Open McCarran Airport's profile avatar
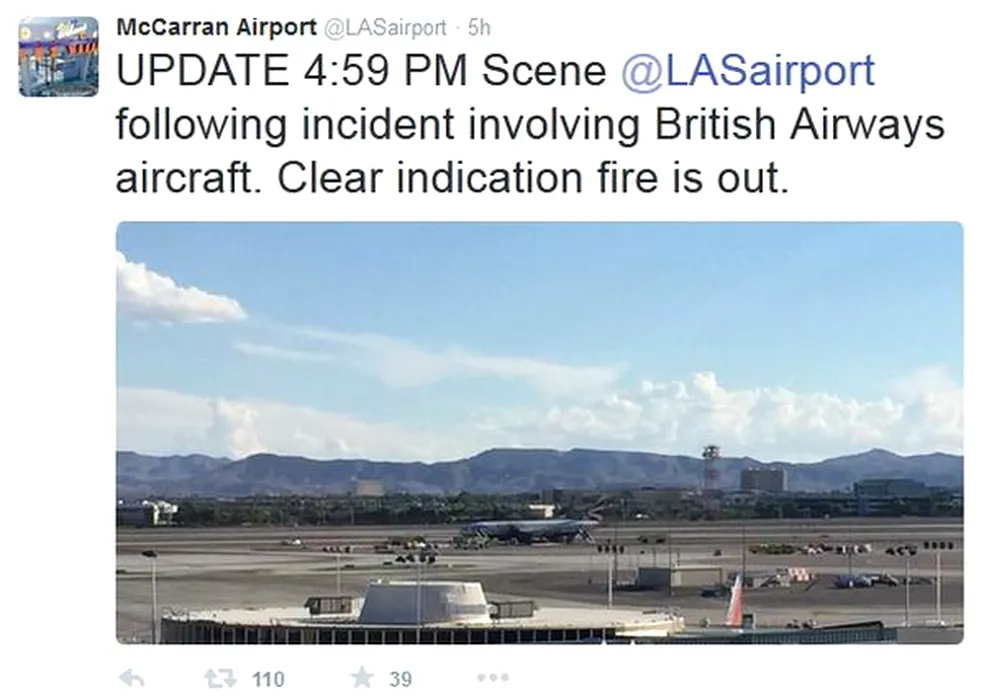Screen dimensions: 984x700 58,57
